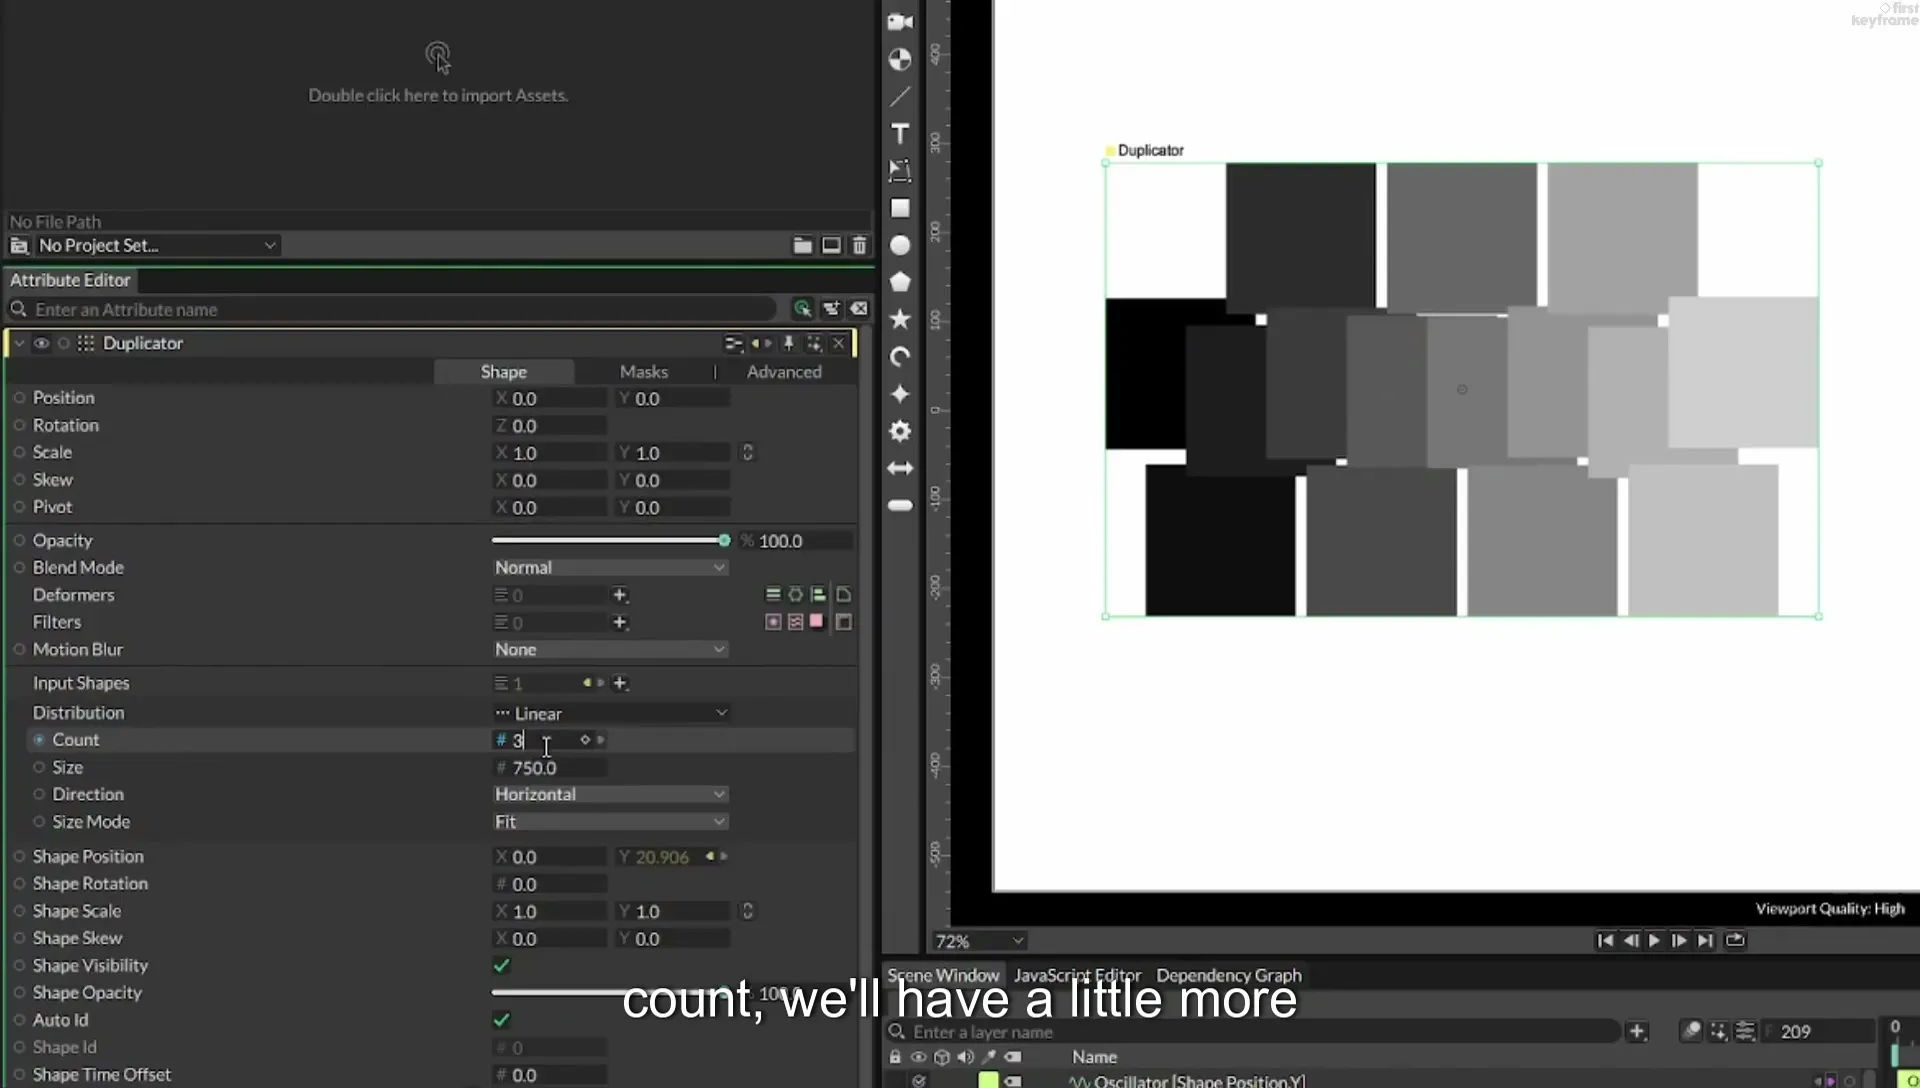Viewport: 1920px width, 1088px height.
Task: Select the Ellipse shape tool
Action: point(900,245)
